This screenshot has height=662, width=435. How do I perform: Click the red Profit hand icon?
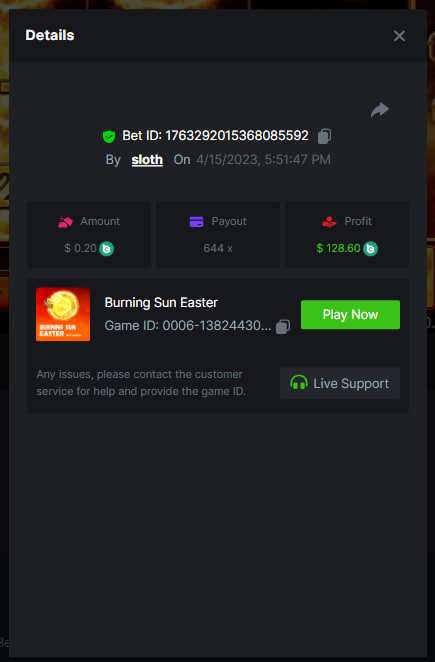pyautogui.click(x=329, y=222)
